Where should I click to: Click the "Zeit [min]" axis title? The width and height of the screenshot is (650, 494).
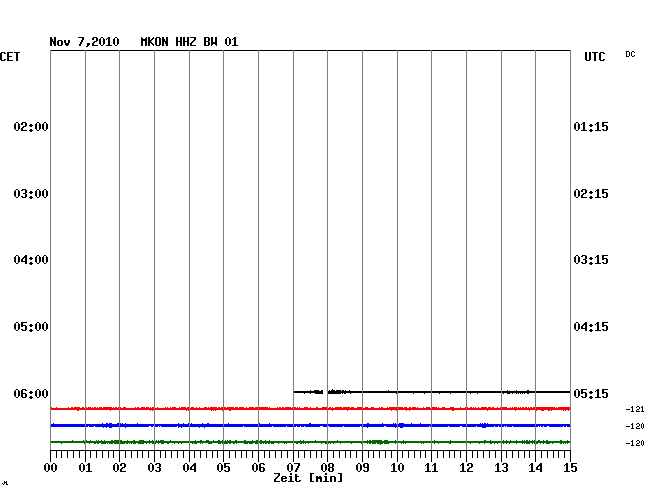pyautogui.click(x=308, y=478)
